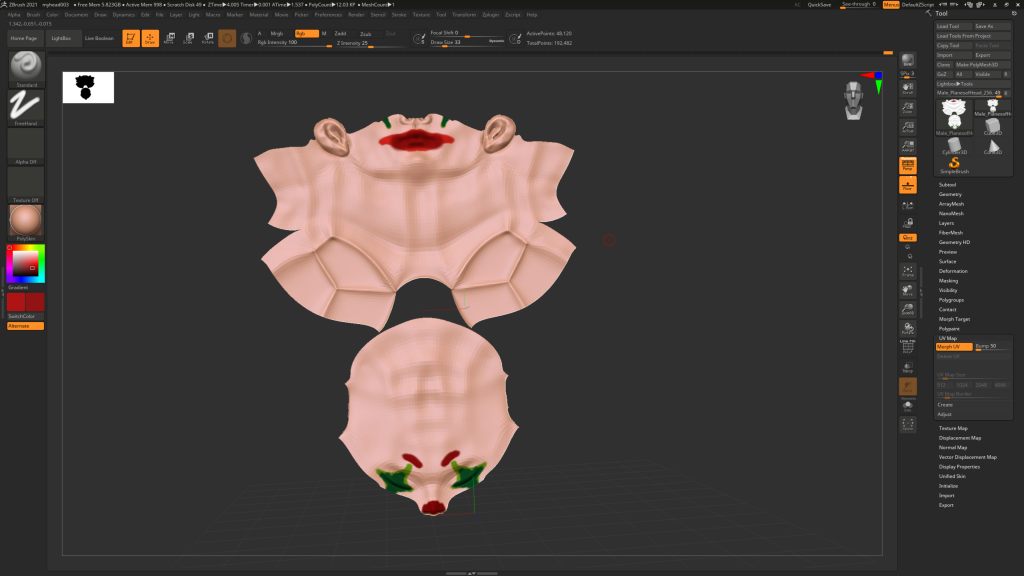Toggle PolyF line fill display
Screen dimensions: 1024x576
908,347
